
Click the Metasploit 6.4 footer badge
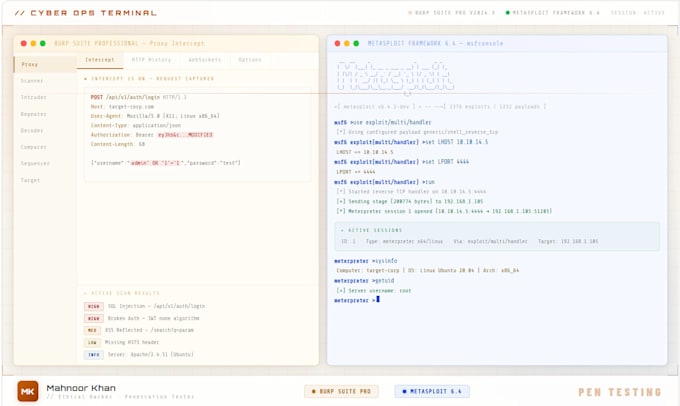pyautogui.click(x=432, y=391)
